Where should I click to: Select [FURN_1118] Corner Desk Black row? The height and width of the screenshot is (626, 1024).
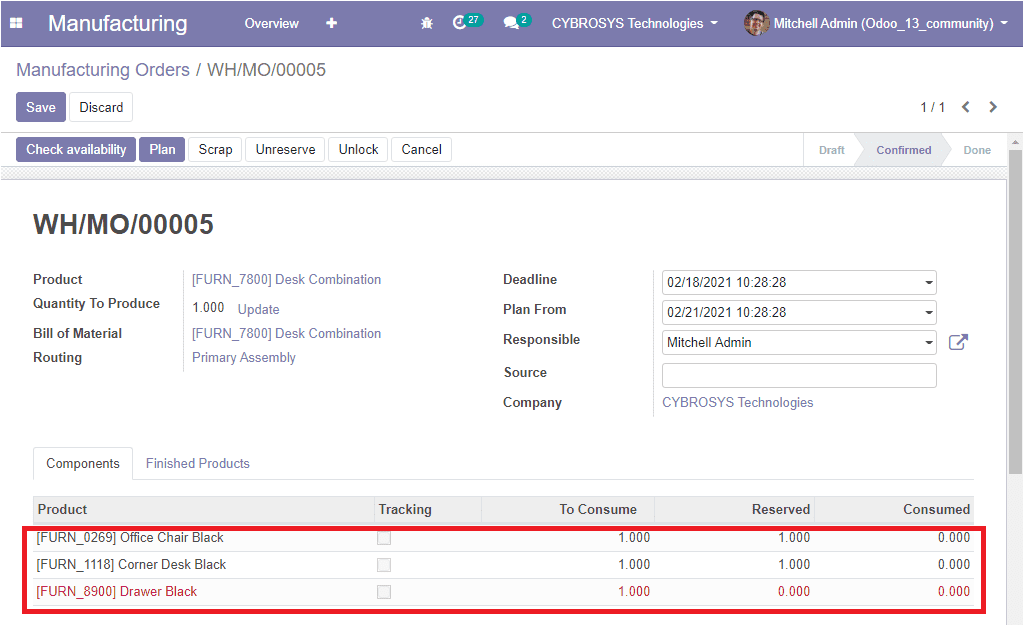point(504,565)
